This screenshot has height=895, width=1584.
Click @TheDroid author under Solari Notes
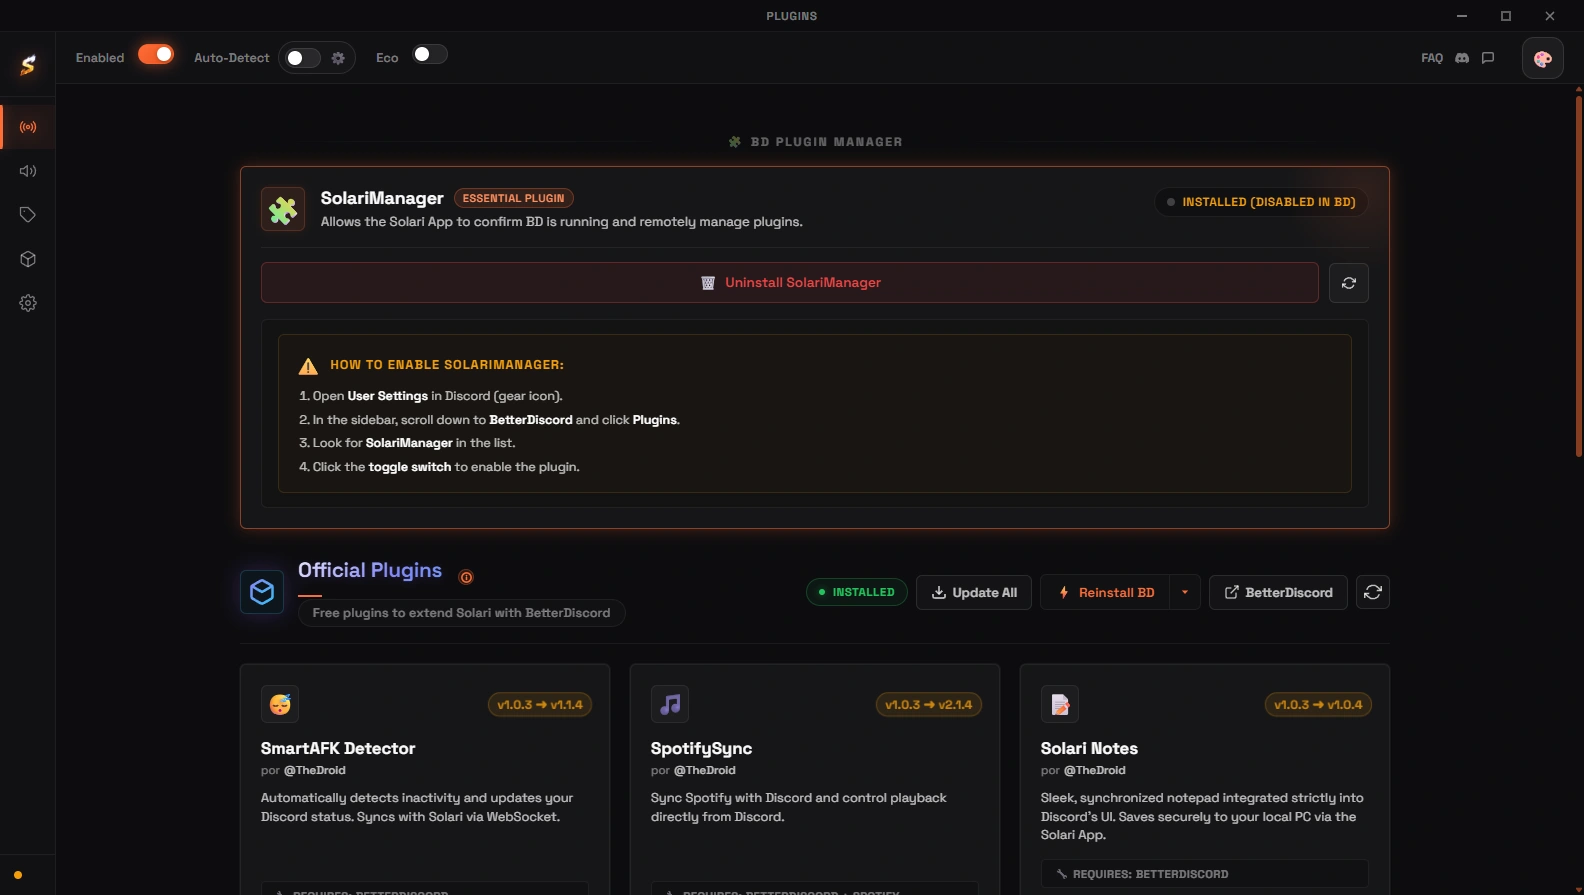click(x=1095, y=771)
